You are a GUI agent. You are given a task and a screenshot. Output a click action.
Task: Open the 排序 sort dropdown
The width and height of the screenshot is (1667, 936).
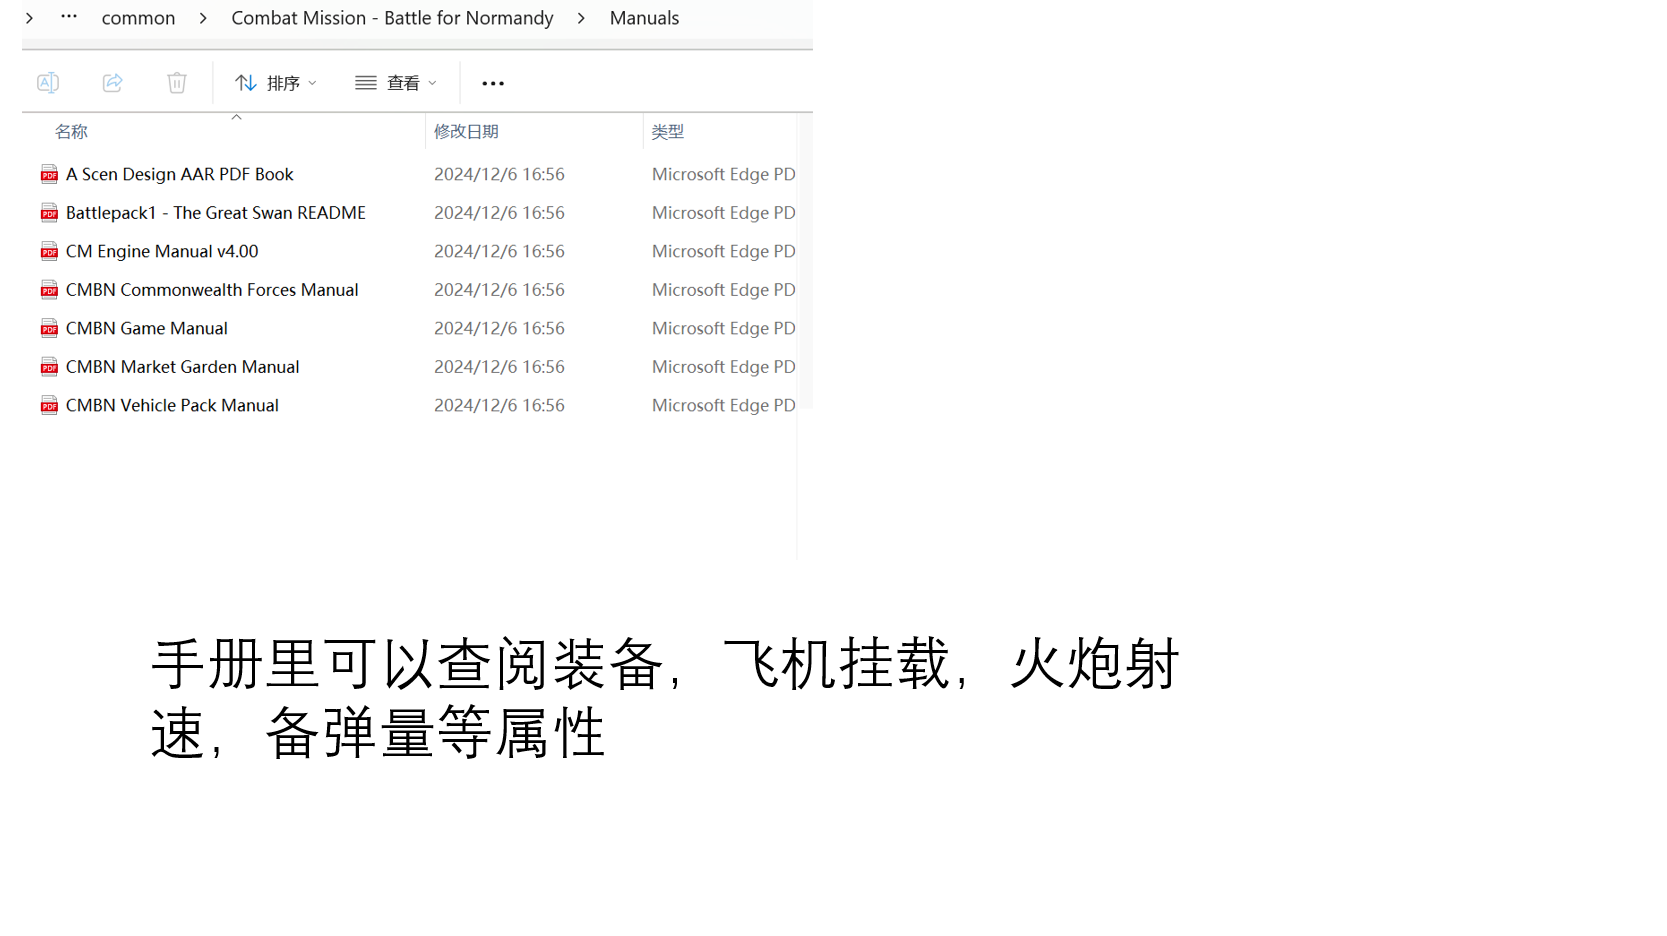point(276,83)
